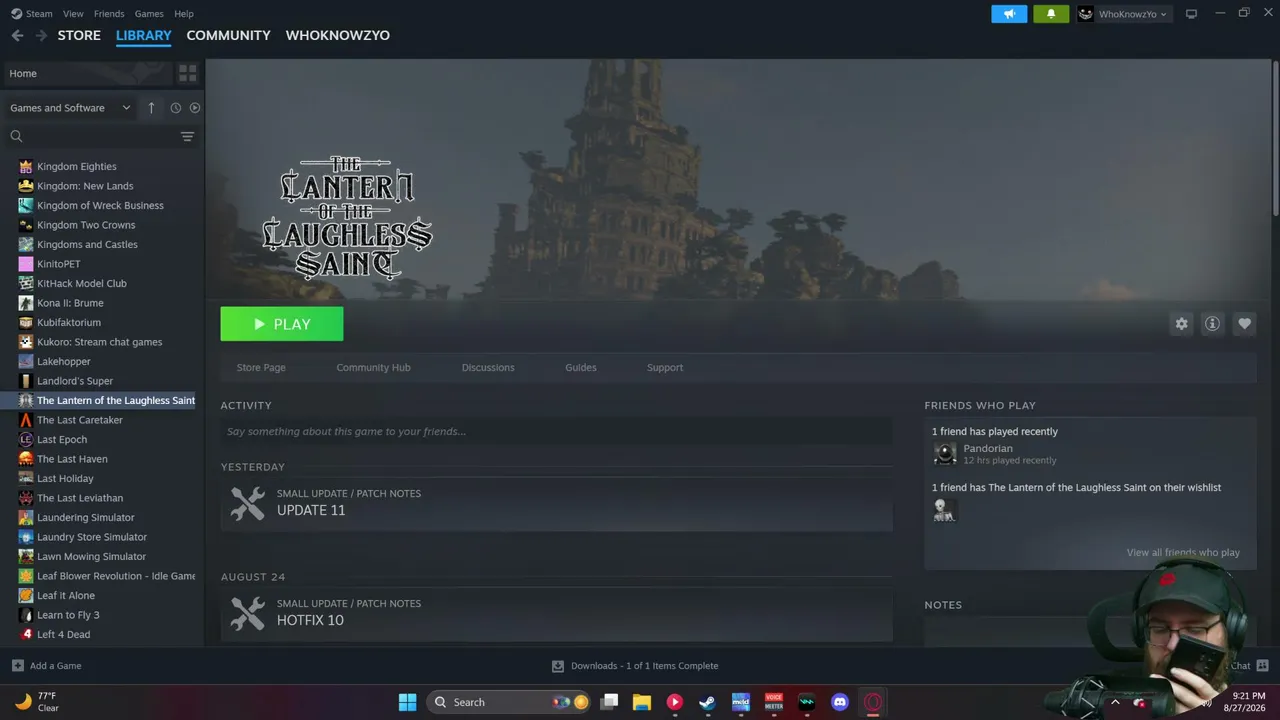Click the wishlist friend's avatar
The height and width of the screenshot is (720, 1280).
coord(944,510)
